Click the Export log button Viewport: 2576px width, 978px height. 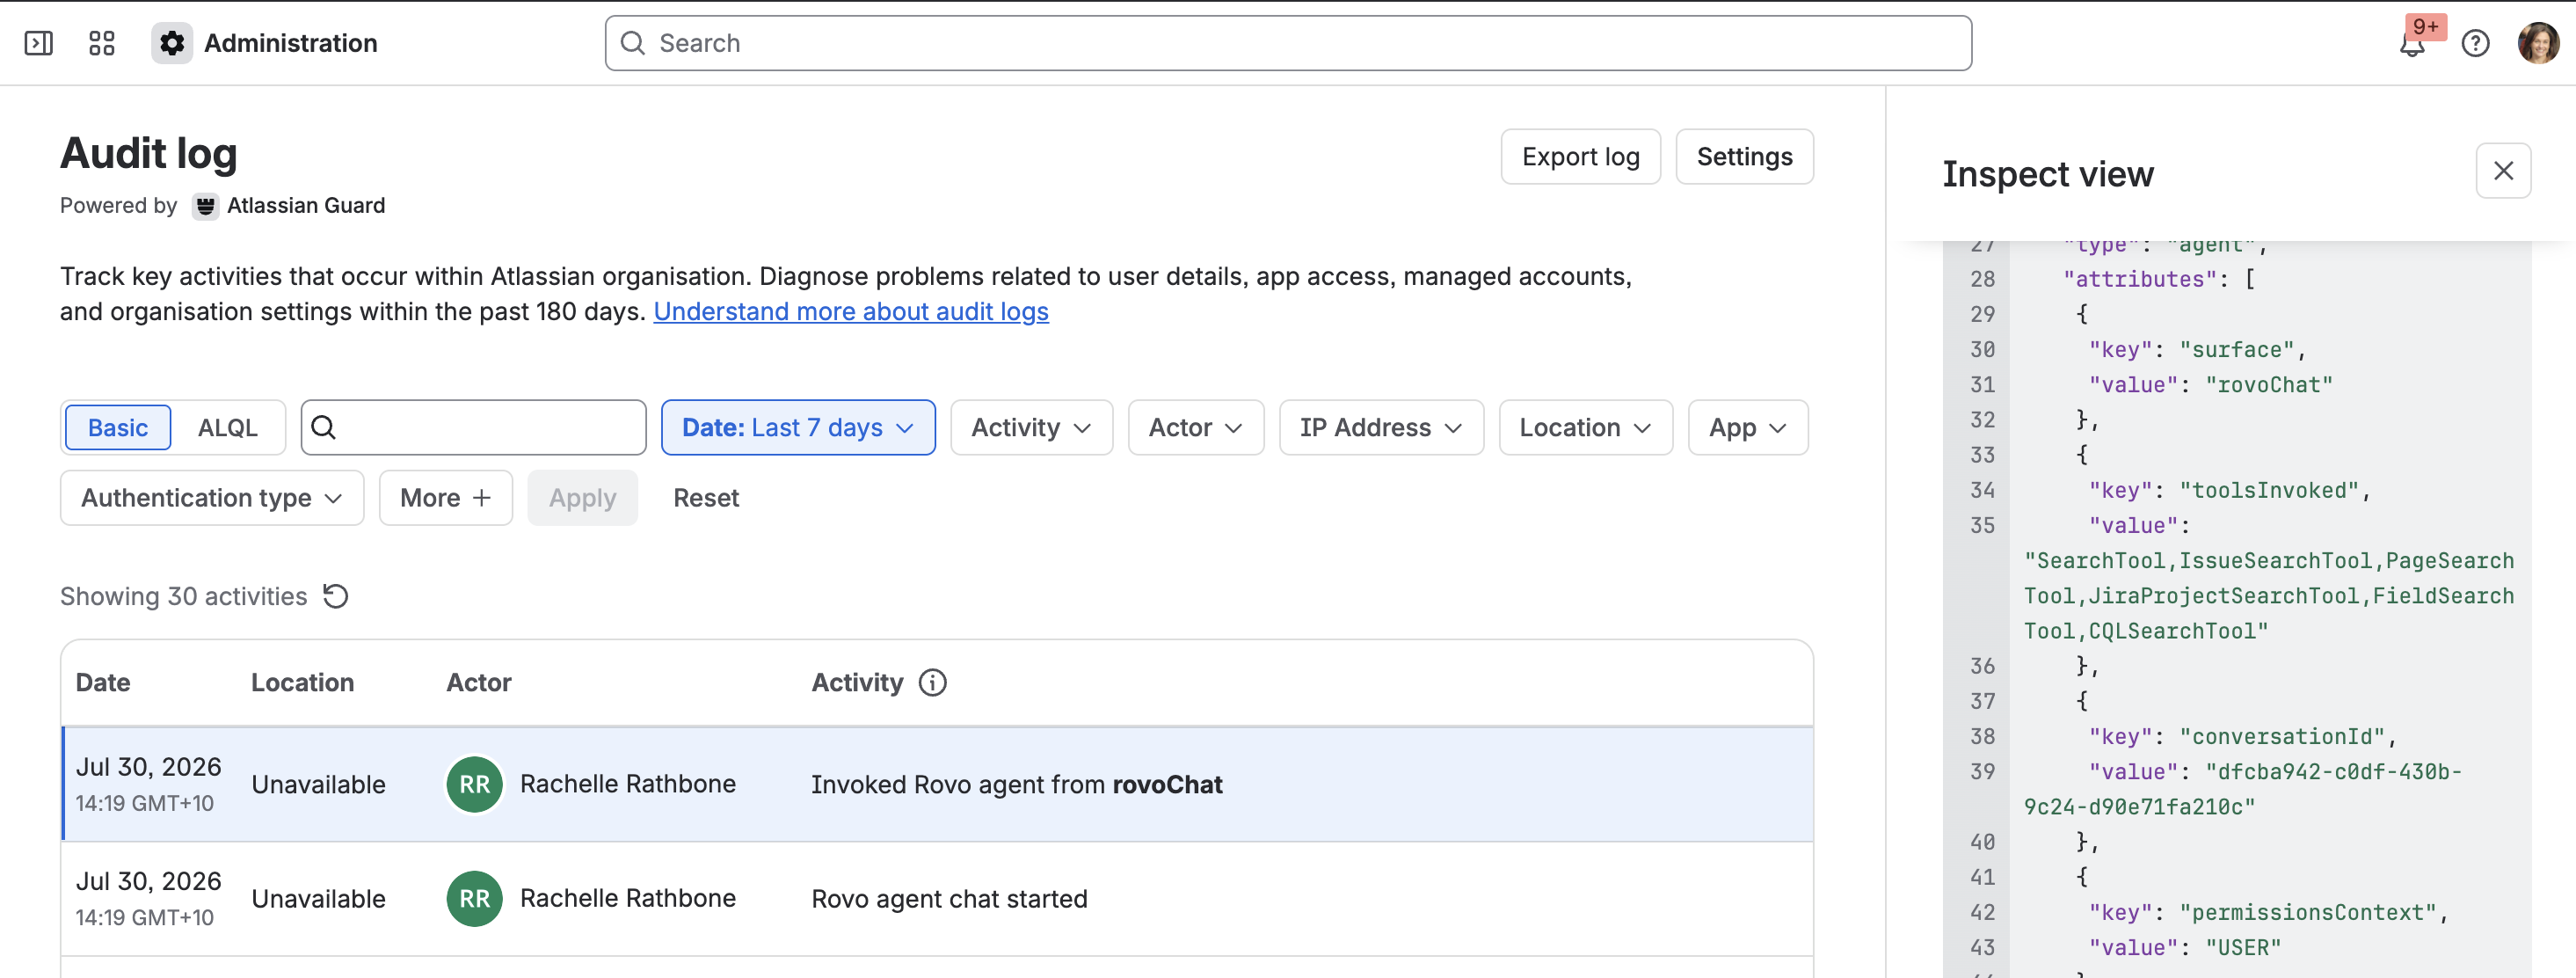[x=1580, y=157]
